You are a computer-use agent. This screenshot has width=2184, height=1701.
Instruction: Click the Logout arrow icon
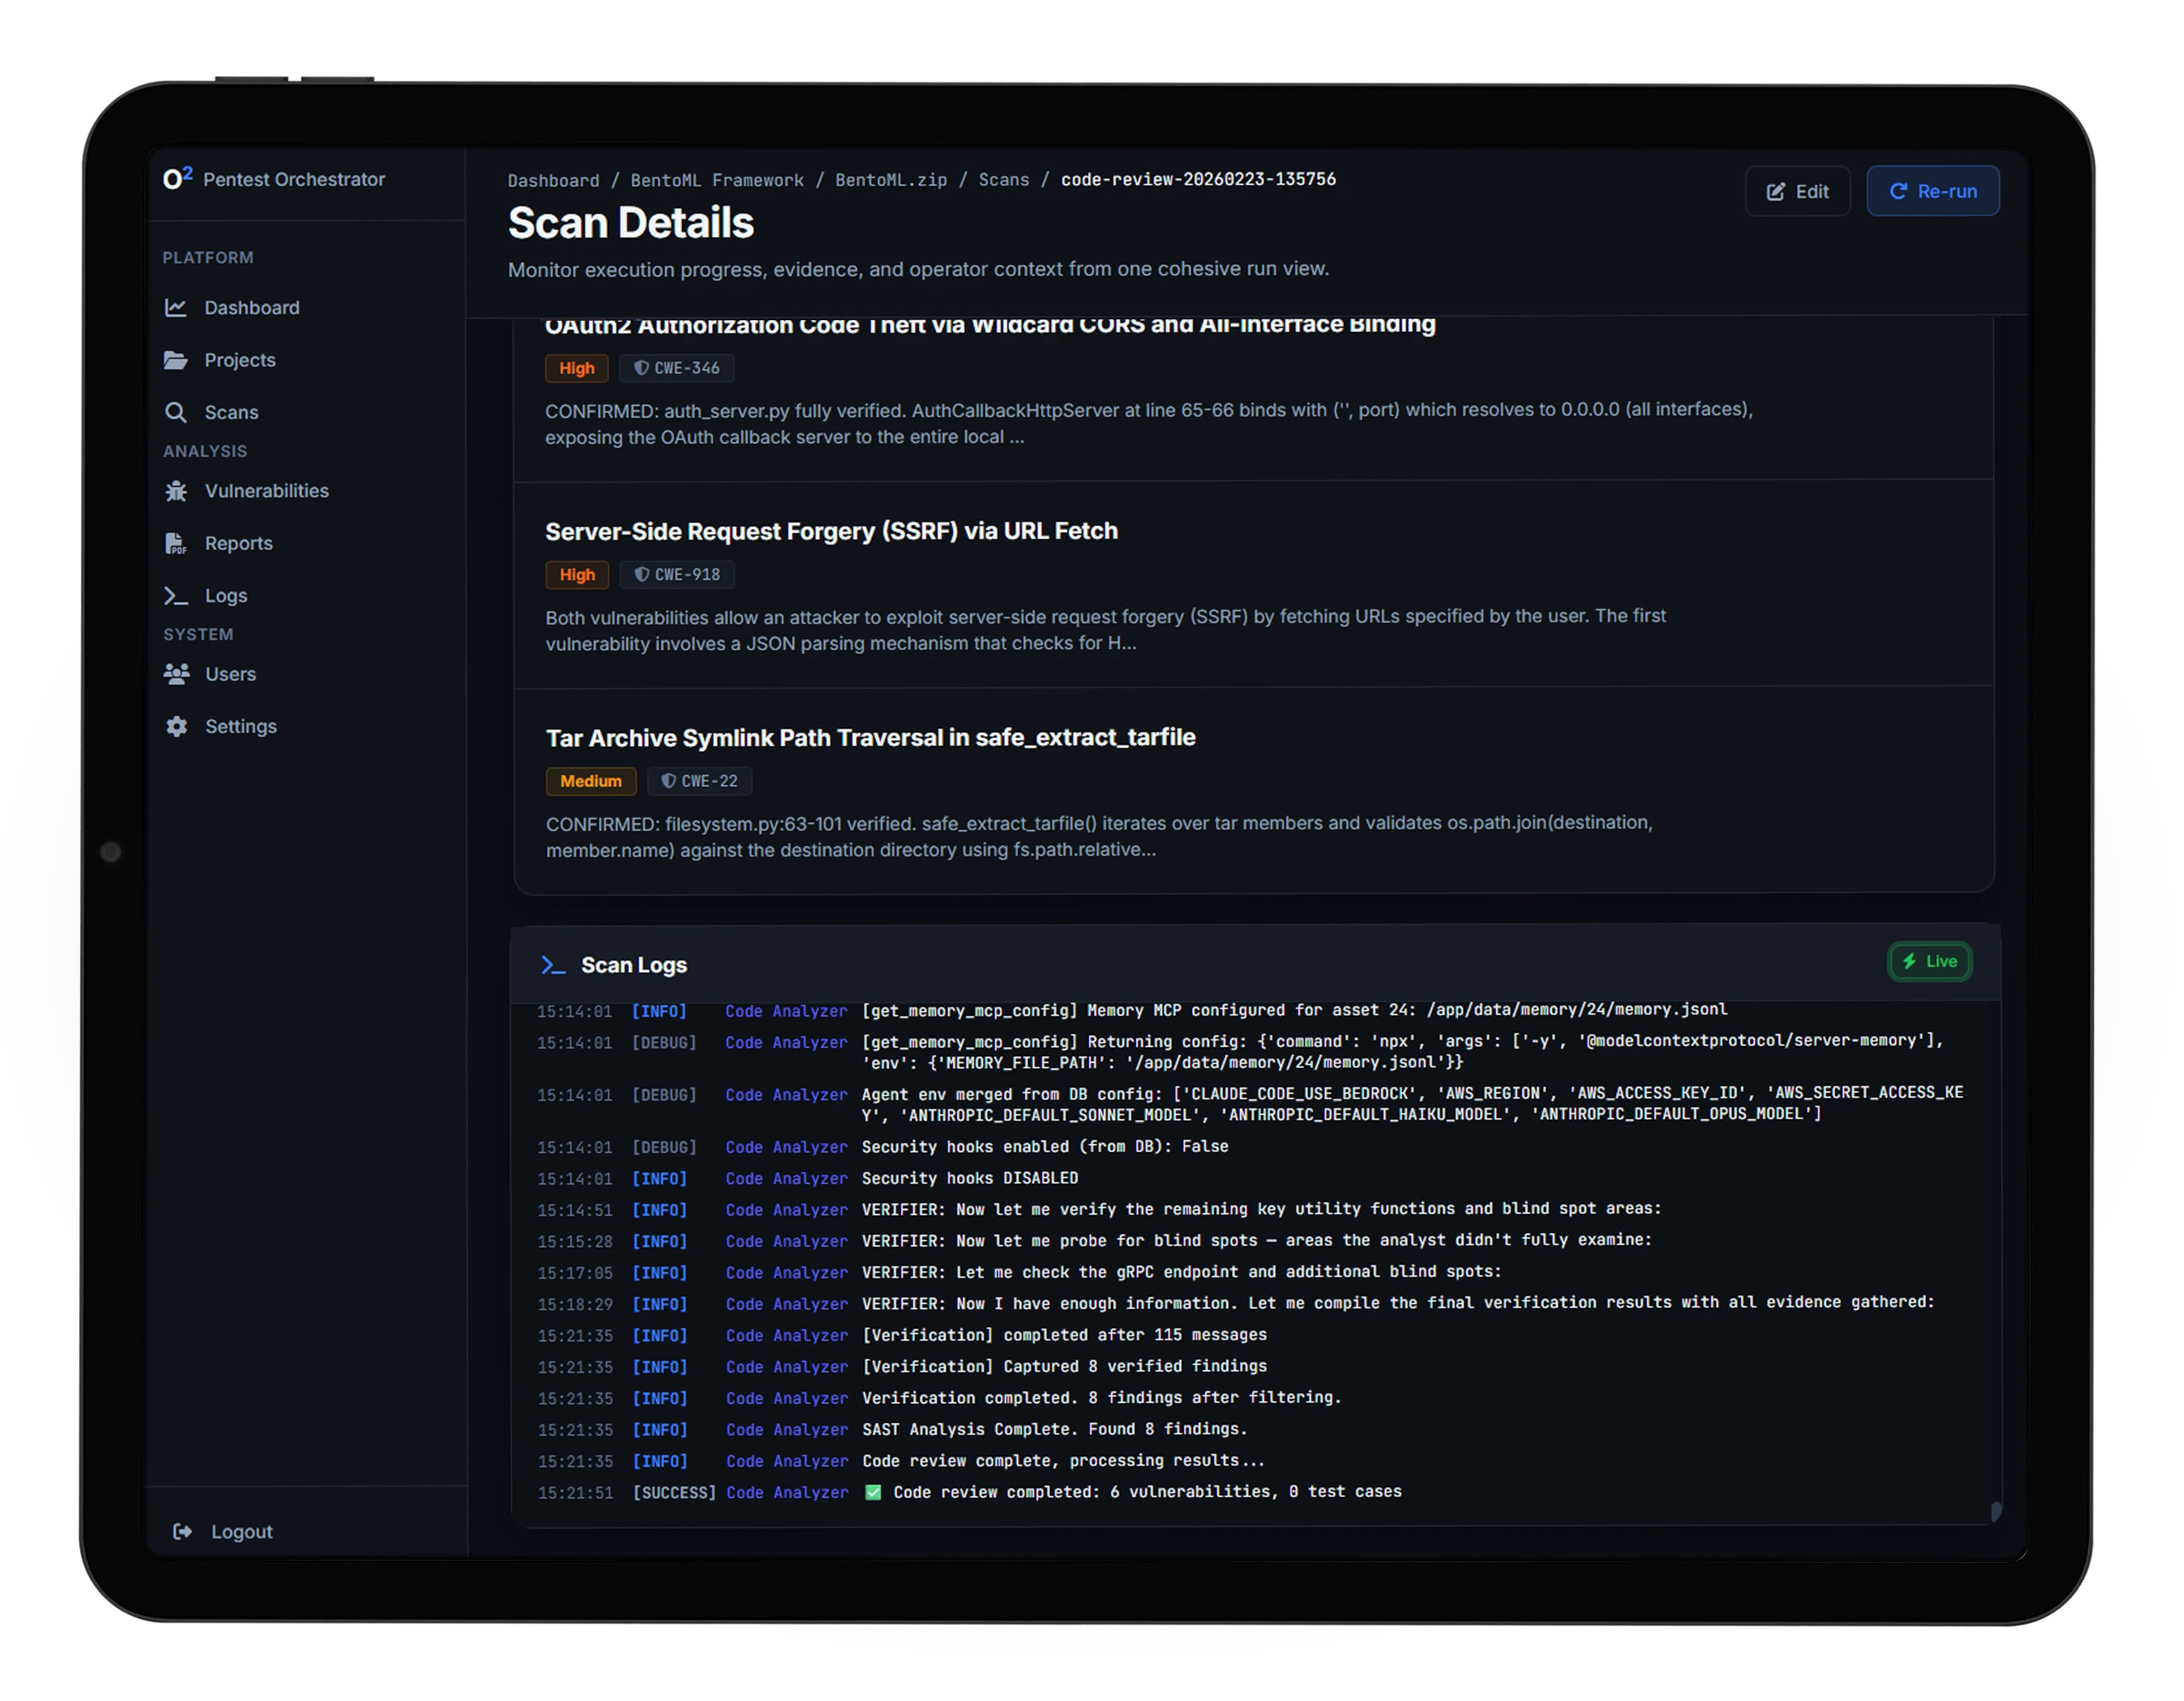click(x=182, y=1533)
